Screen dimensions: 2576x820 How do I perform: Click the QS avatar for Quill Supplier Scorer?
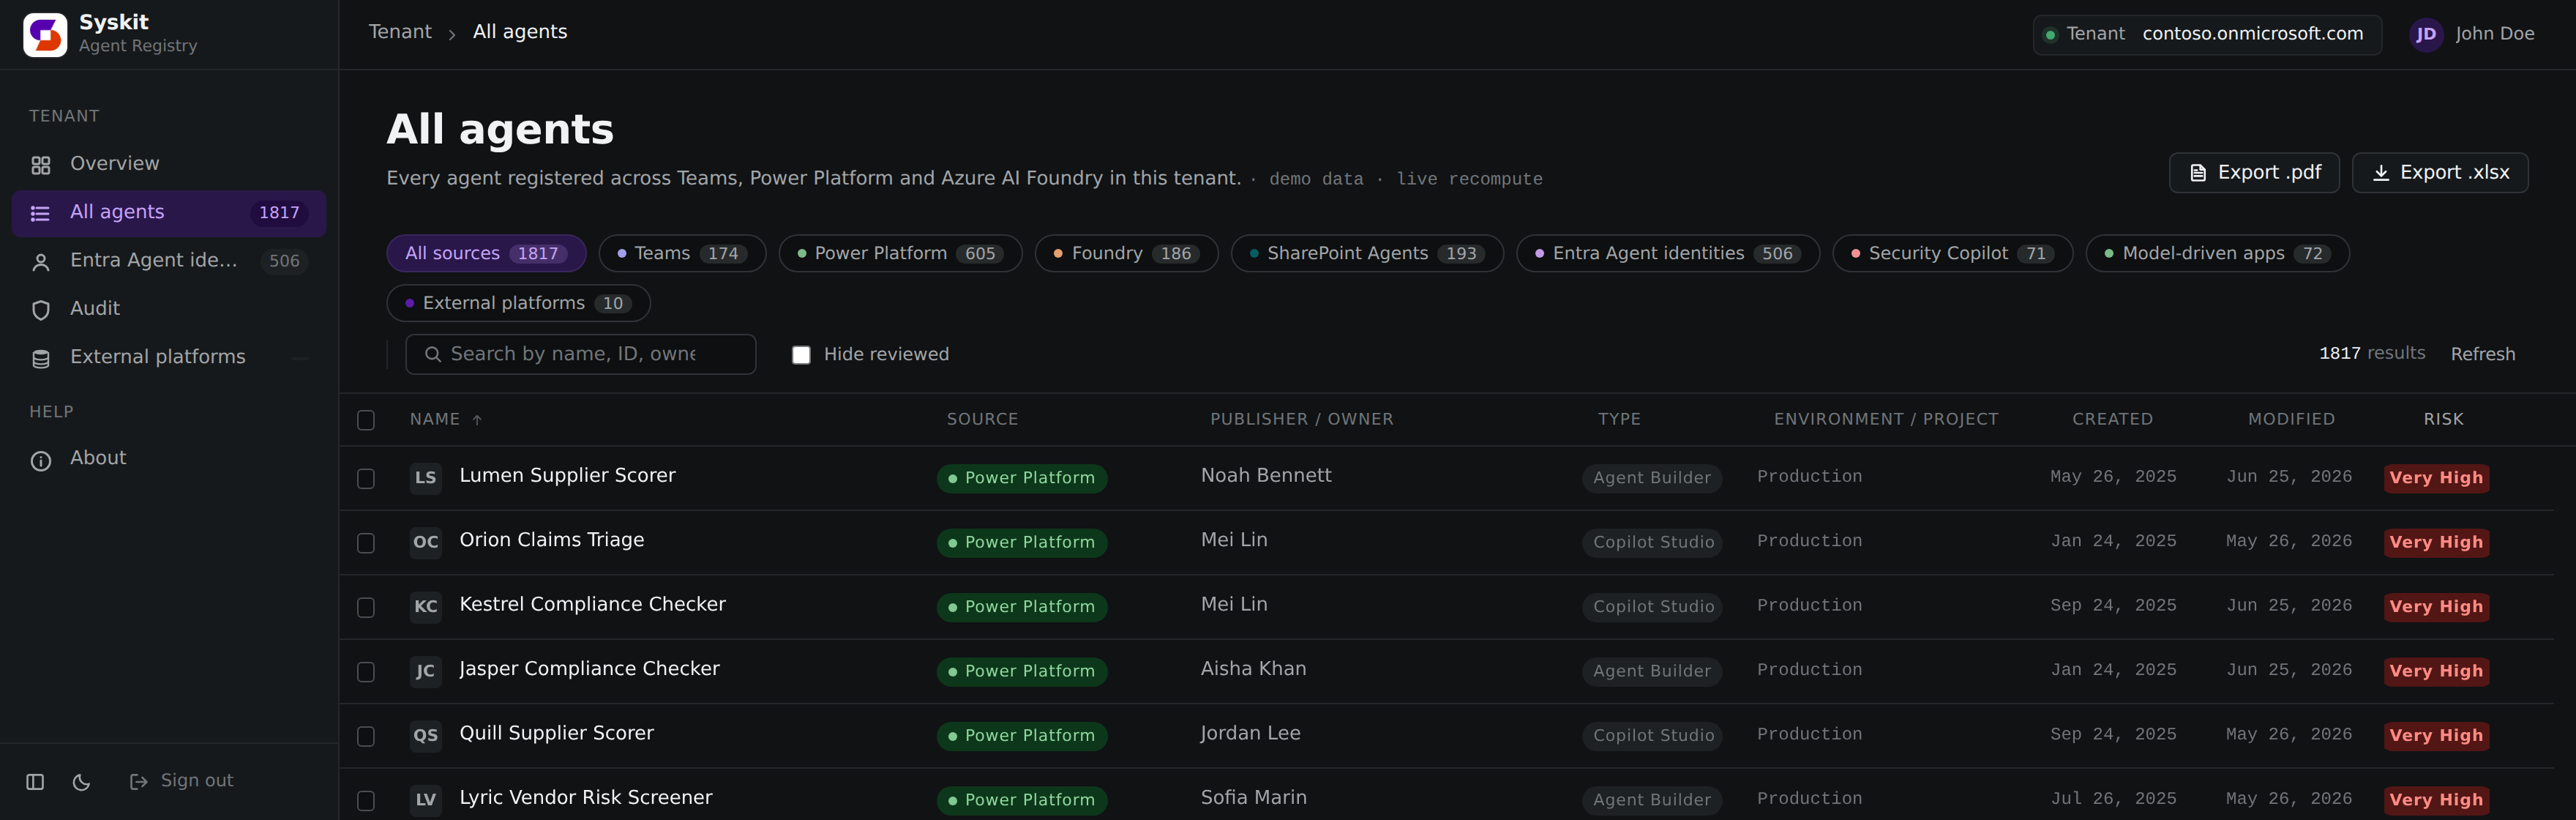[x=426, y=735]
